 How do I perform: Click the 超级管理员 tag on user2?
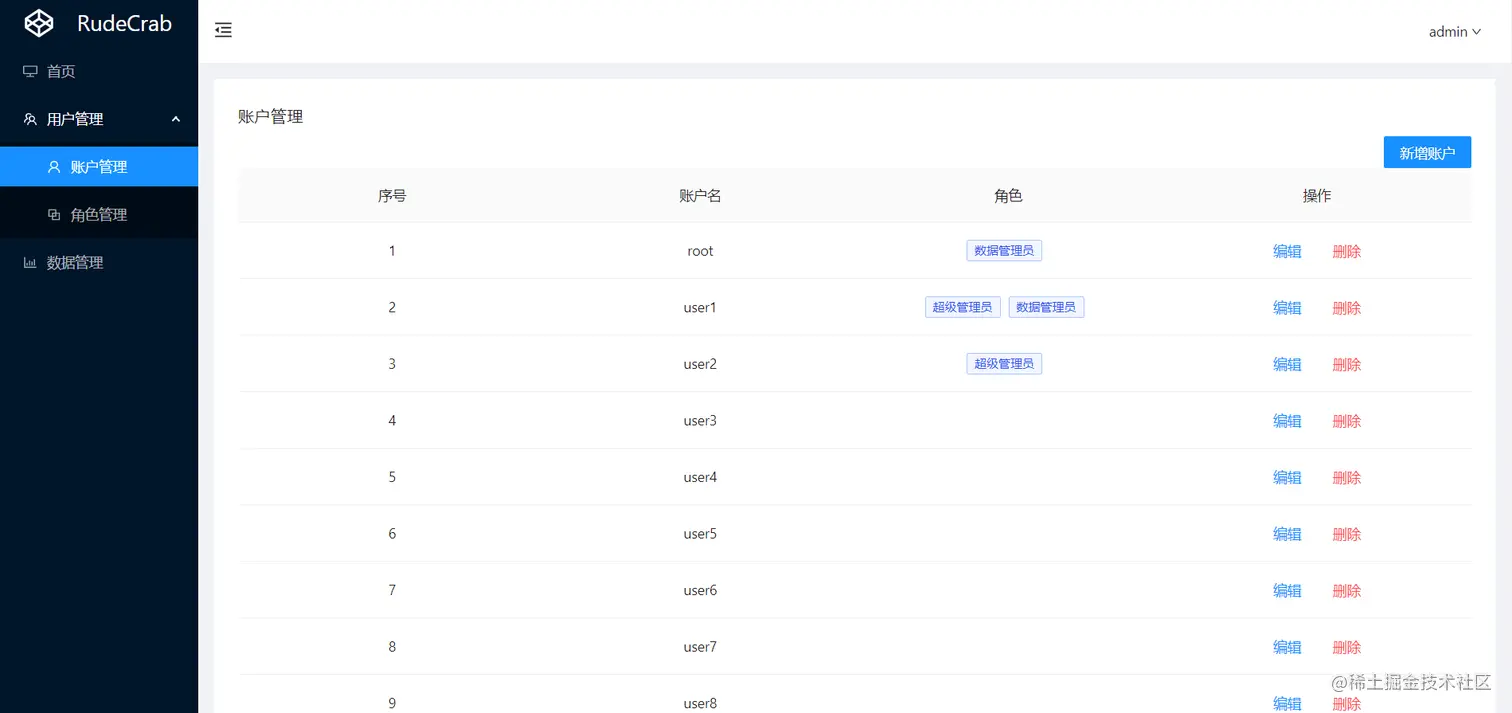(1004, 364)
